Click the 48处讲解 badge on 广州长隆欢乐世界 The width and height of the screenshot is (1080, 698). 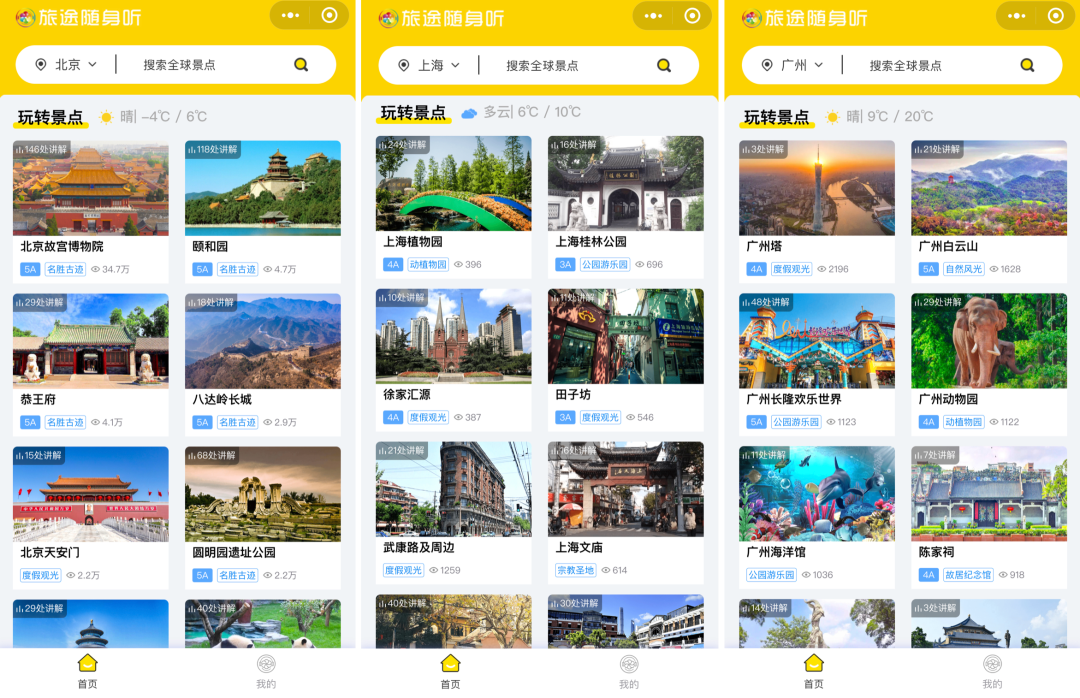pos(766,302)
